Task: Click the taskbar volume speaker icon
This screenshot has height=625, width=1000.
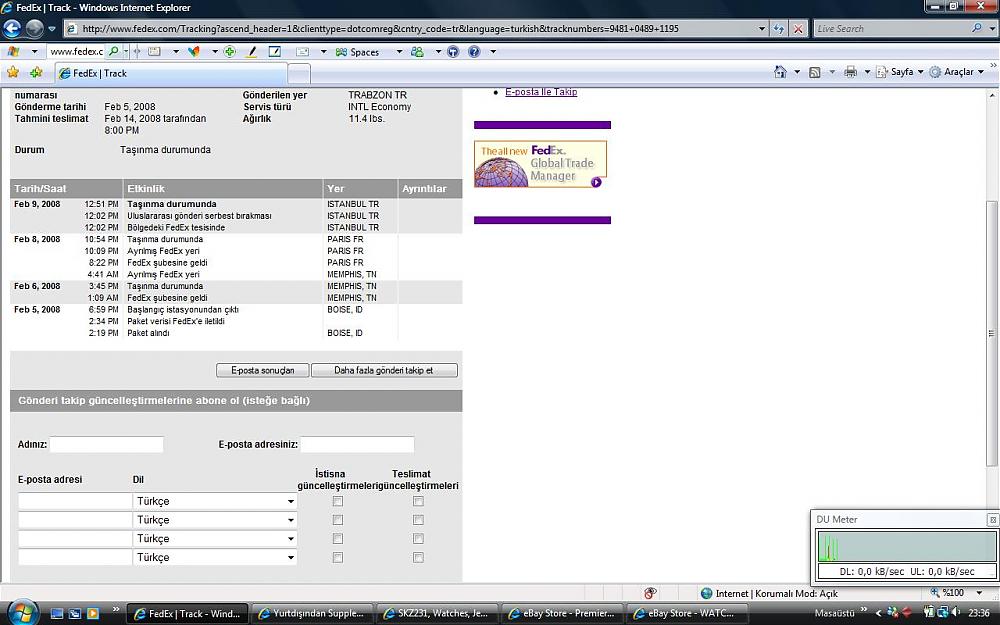Action: pyautogui.click(x=955, y=613)
